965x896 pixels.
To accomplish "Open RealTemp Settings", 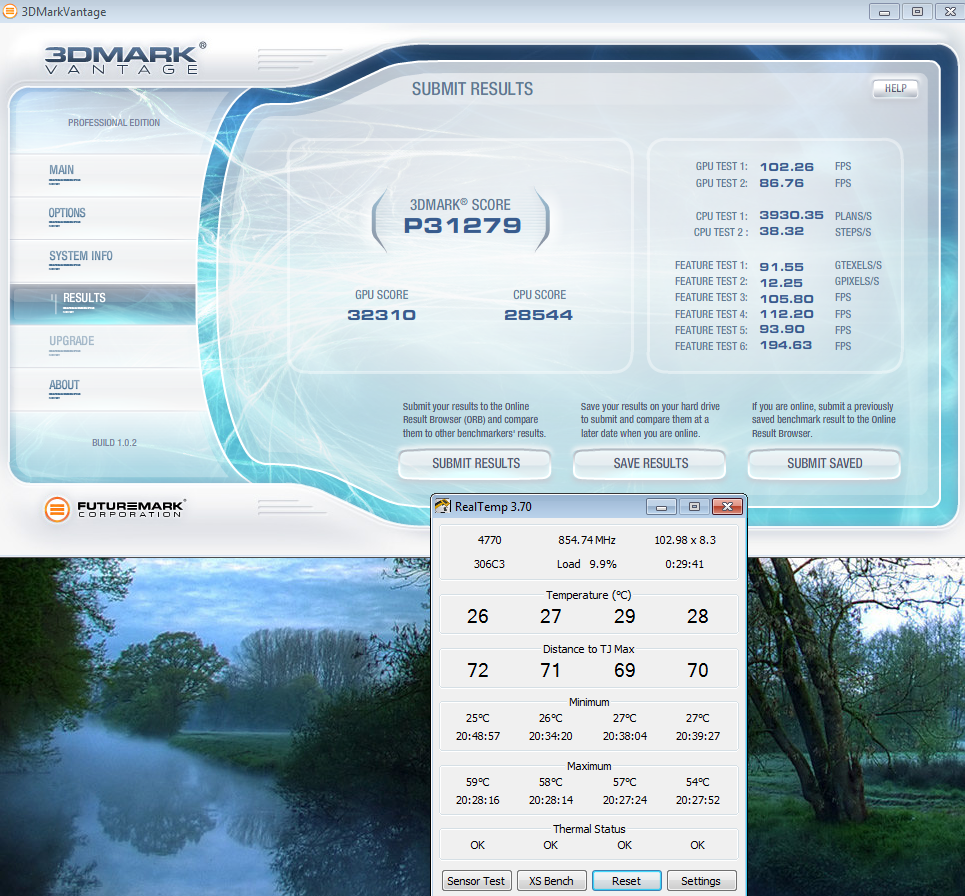I will tap(701, 881).
